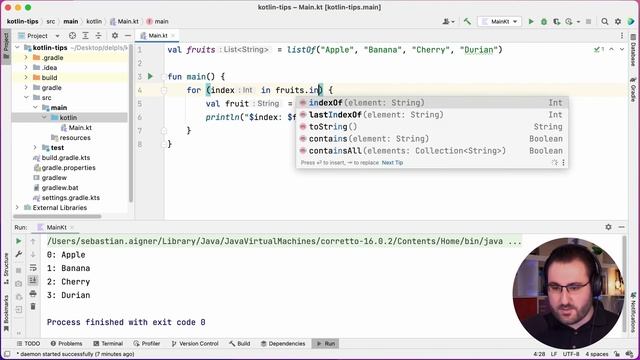Open completion popup three-dot options
The height and width of the screenshot is (360, 640).
[563, 162]
